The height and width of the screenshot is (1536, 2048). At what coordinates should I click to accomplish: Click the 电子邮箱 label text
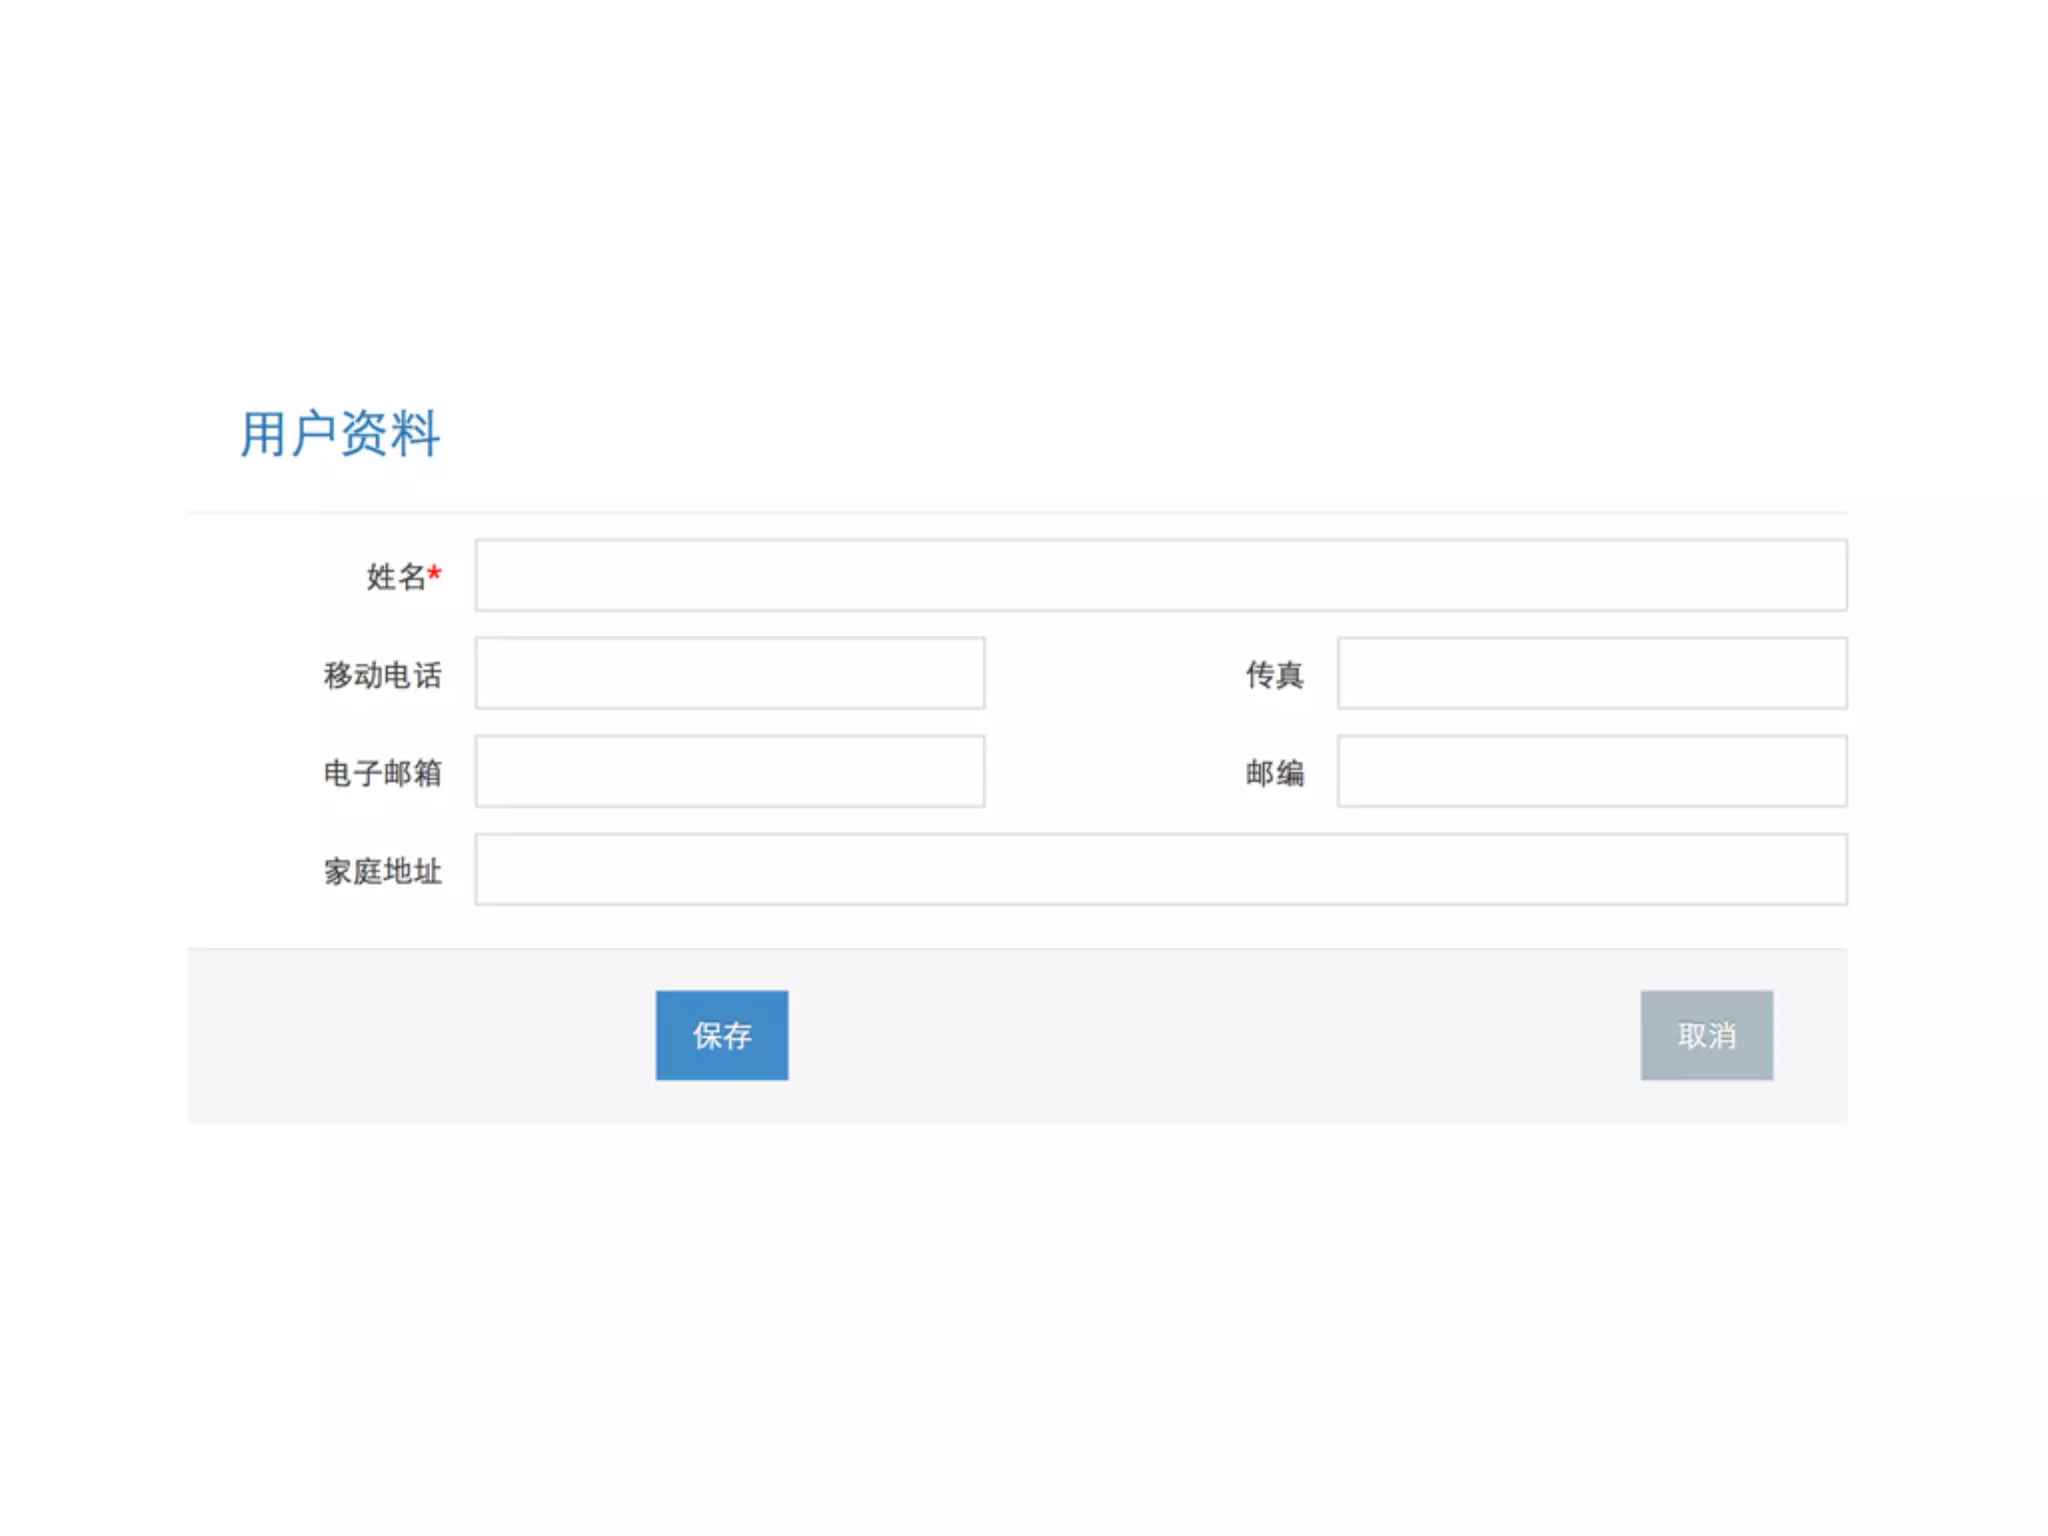(382, 773)
